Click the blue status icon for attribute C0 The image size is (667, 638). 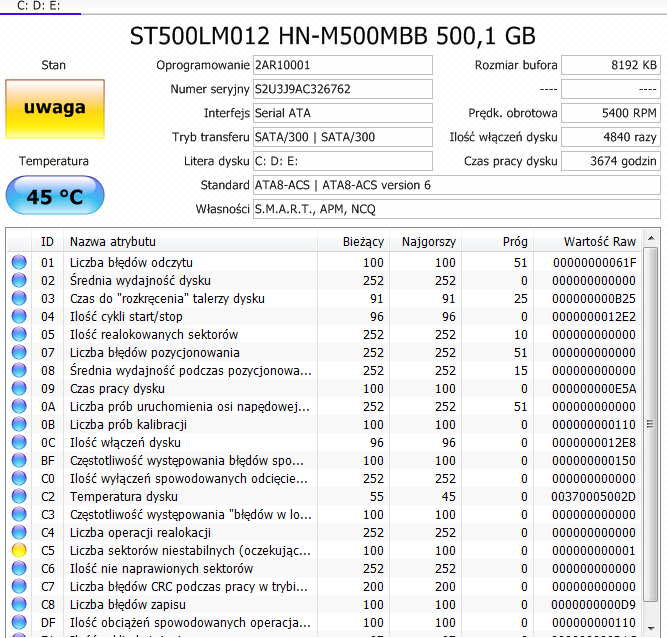19,478
